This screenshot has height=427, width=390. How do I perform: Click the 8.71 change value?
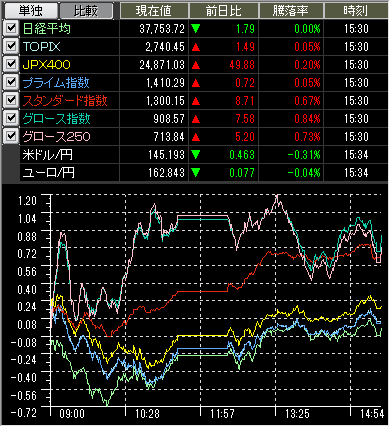(x=245, y=101)
